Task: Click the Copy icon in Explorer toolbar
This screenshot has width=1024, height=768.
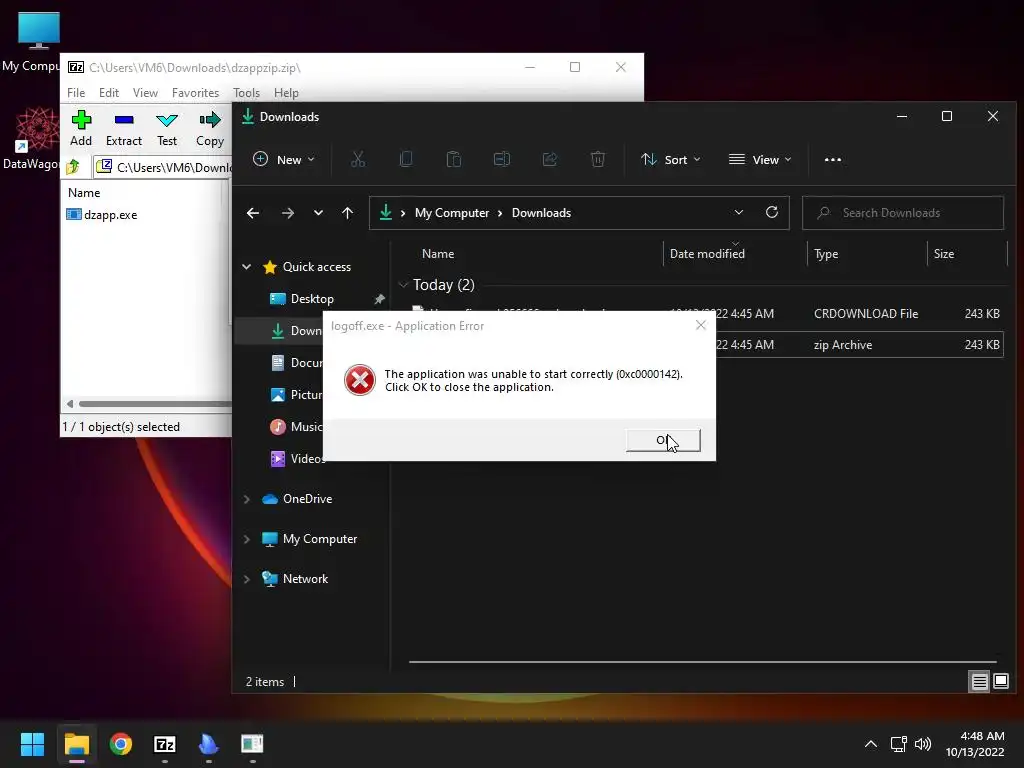Action: click(x=406, y=159)
